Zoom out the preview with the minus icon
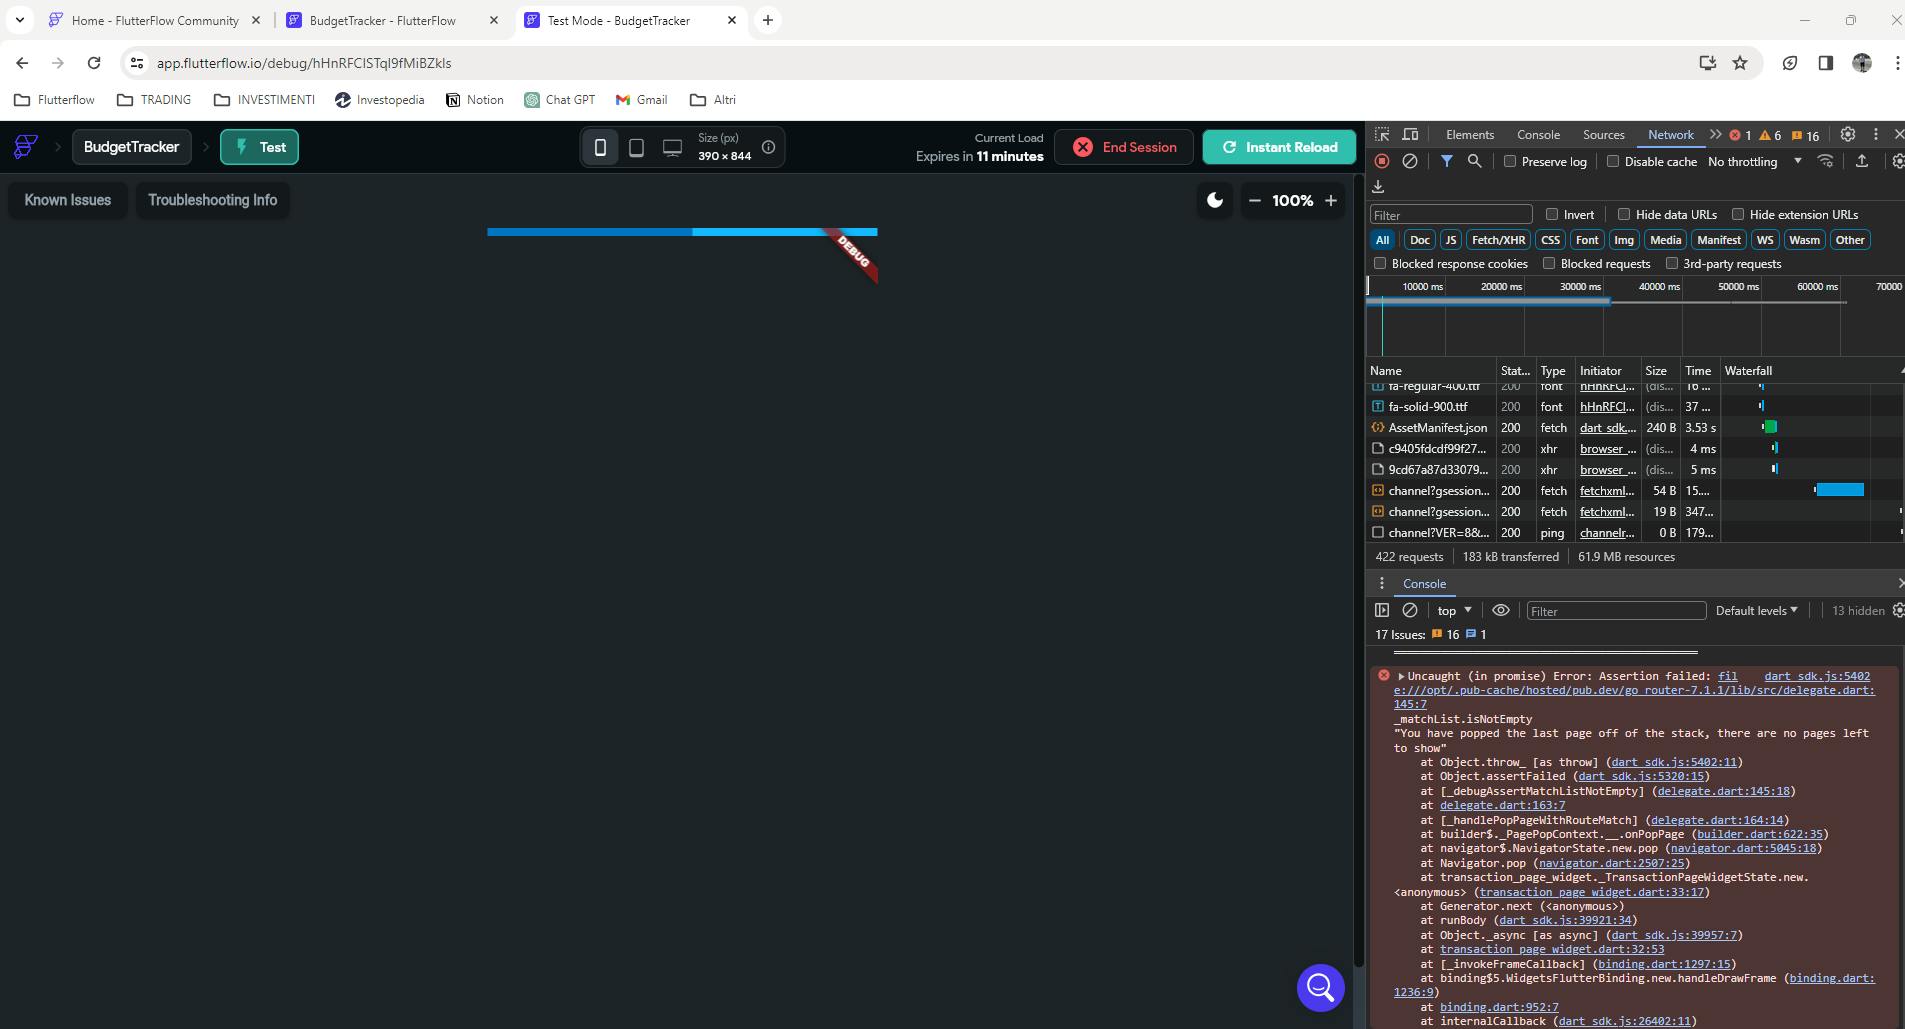The height and width of the screenshot is (1029, 1905). (1255, 201)
